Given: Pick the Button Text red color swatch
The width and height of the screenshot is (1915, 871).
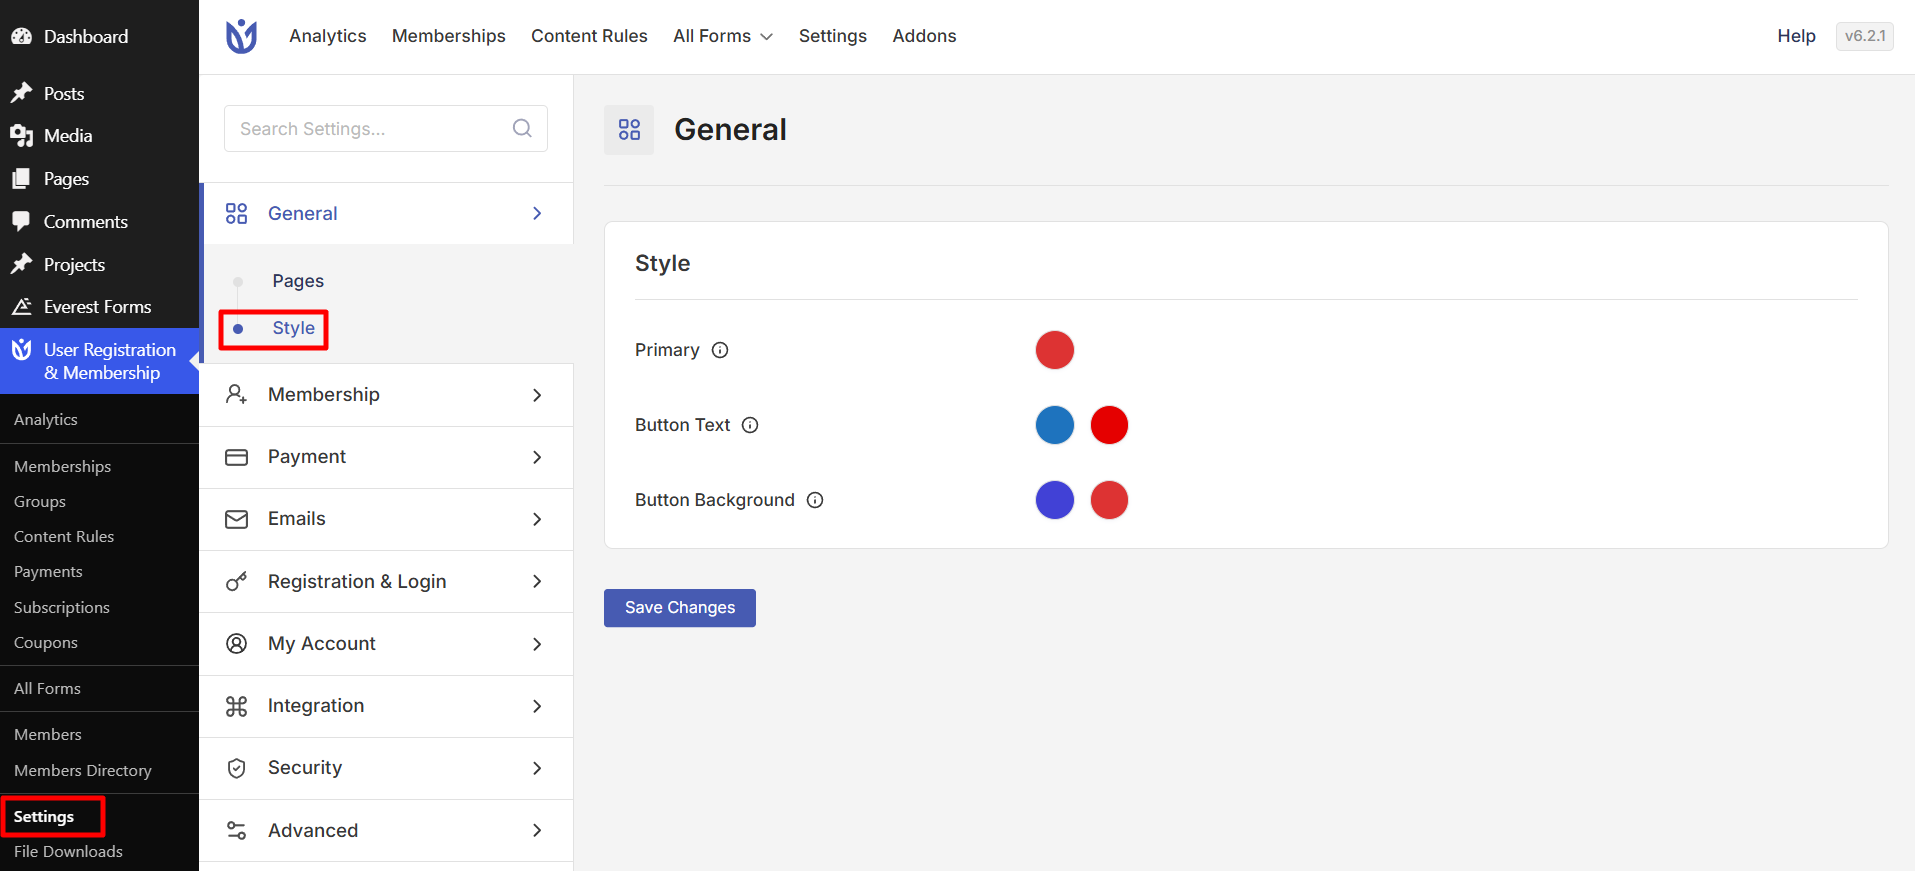Looking at the screenshot, I should click(1109, 425).
